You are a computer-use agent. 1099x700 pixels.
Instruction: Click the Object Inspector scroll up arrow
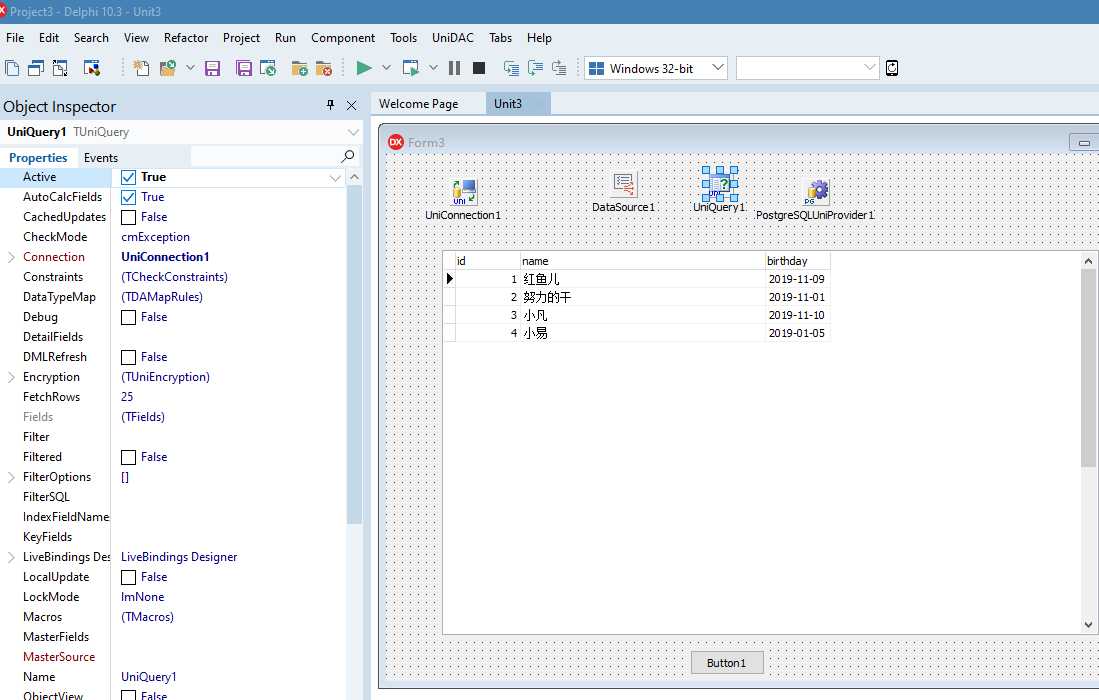click(354, 177)
